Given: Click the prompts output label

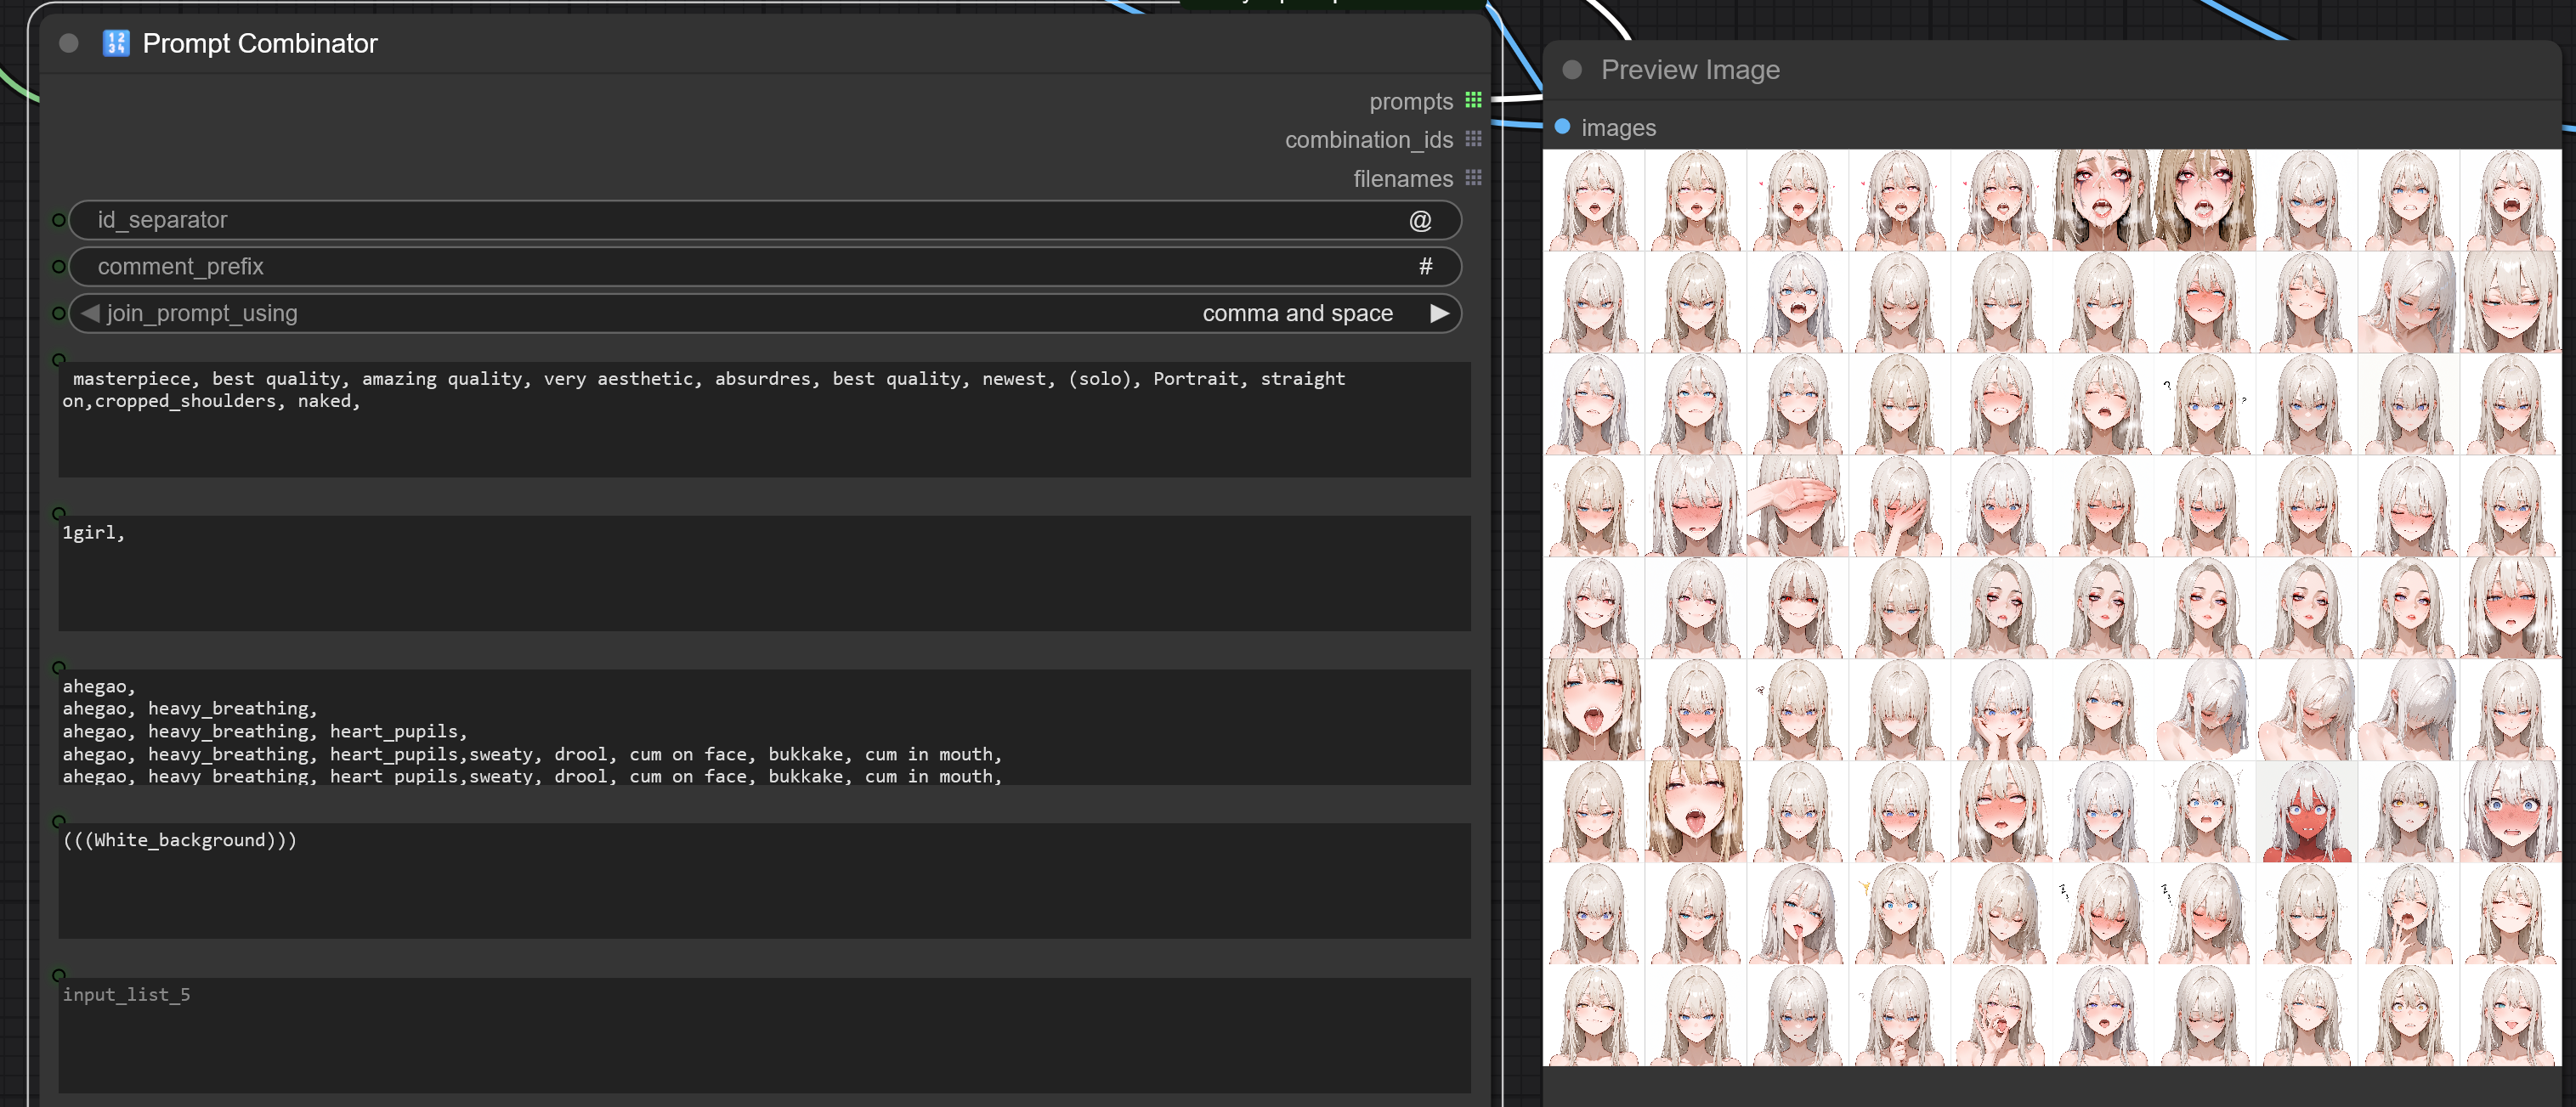Looking at the screenshot, I should tap(1410, 101).
